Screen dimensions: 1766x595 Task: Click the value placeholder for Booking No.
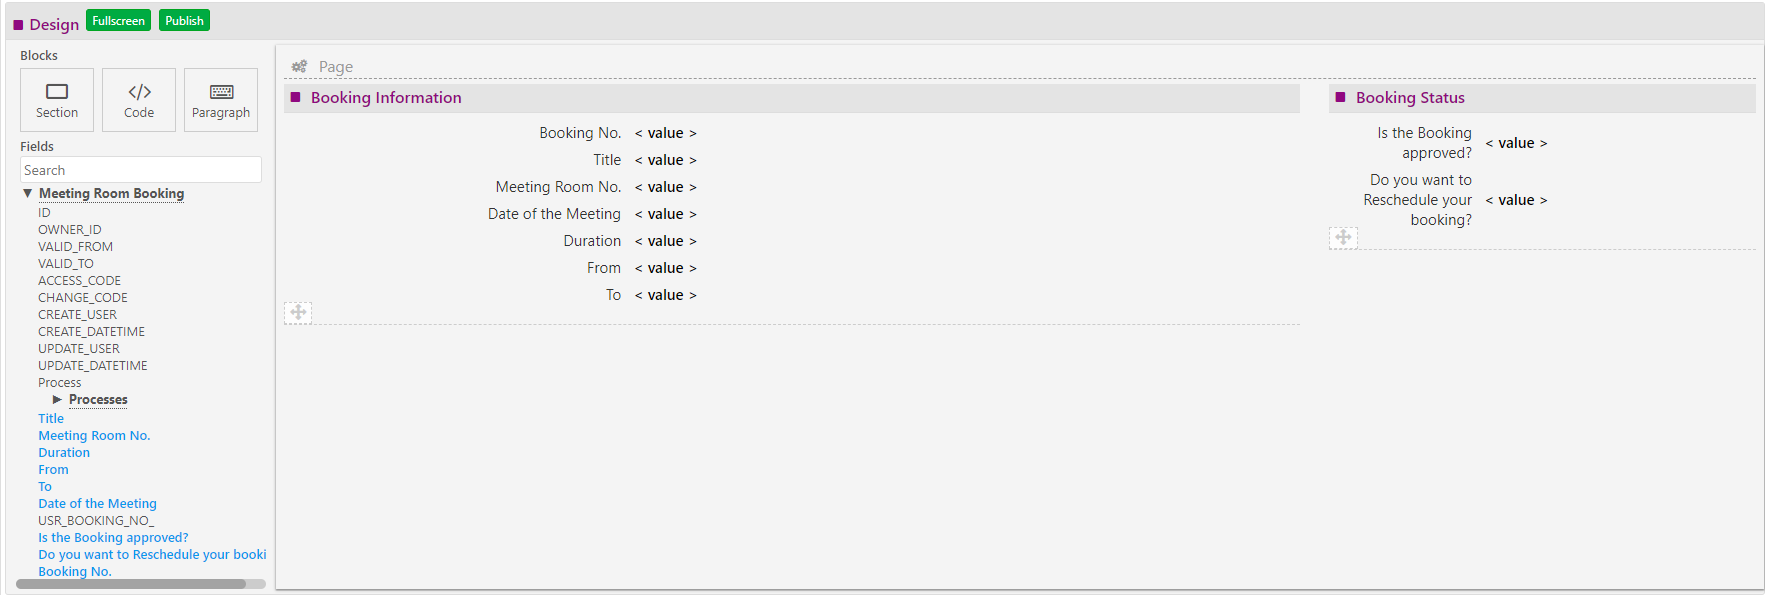(x=665, y=132)
